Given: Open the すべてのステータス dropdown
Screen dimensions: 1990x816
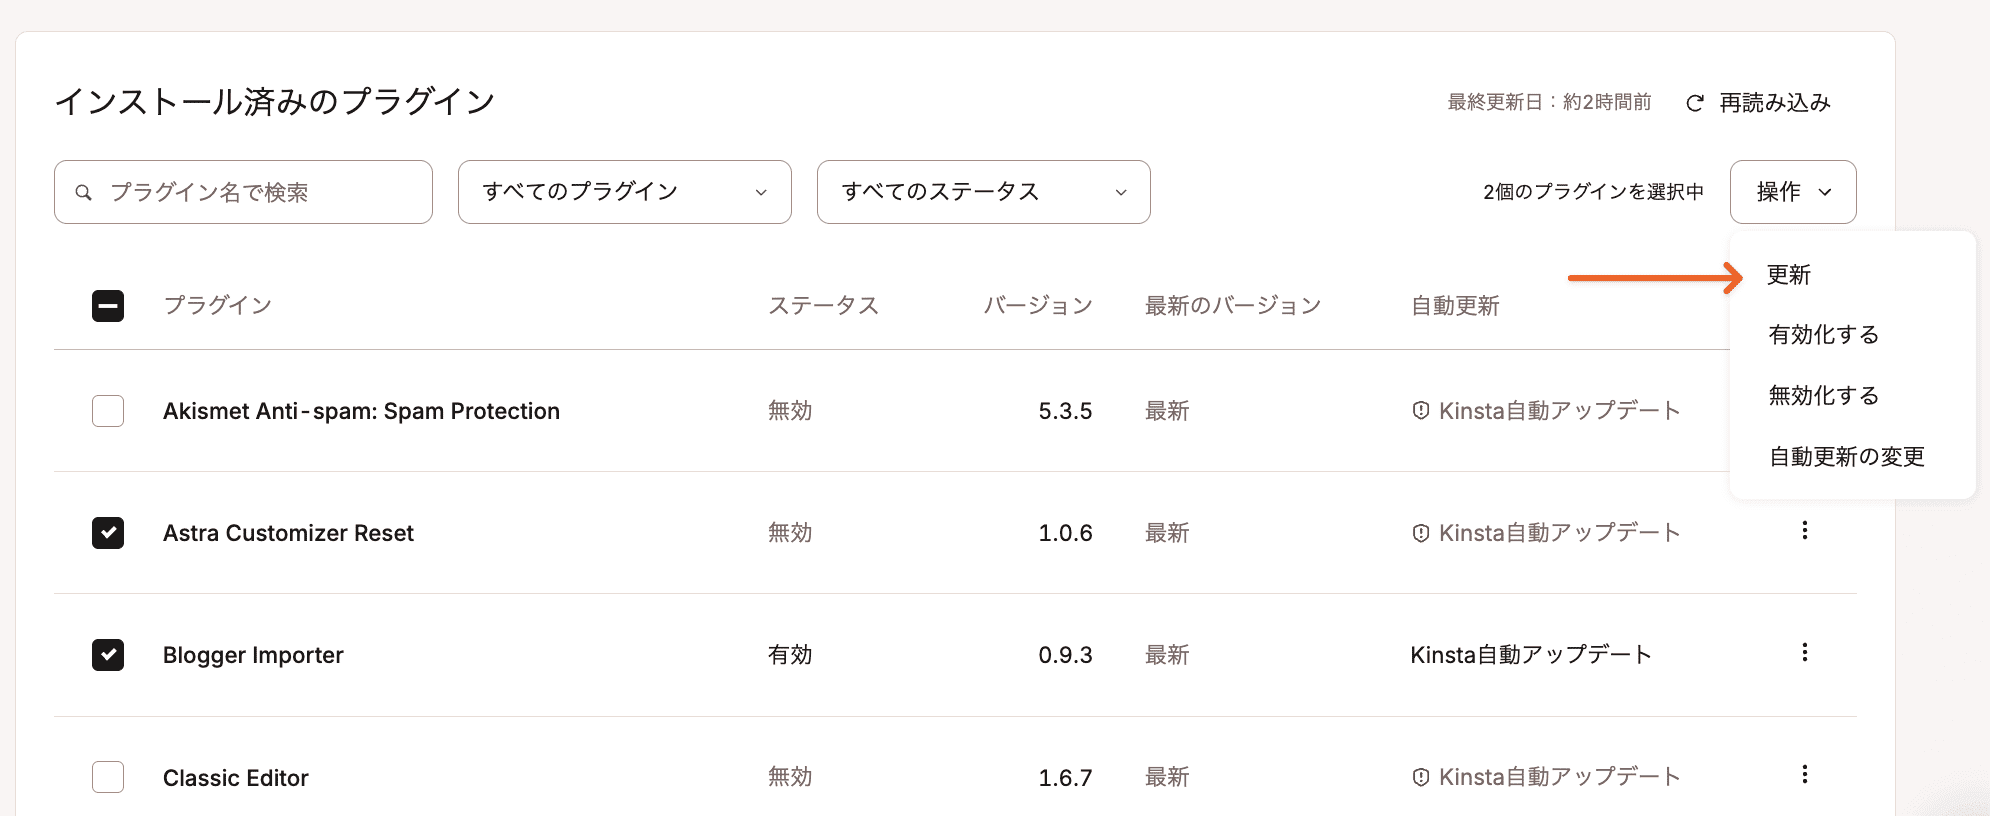Looking at the screenshot, I should click(x=983, y=192).
